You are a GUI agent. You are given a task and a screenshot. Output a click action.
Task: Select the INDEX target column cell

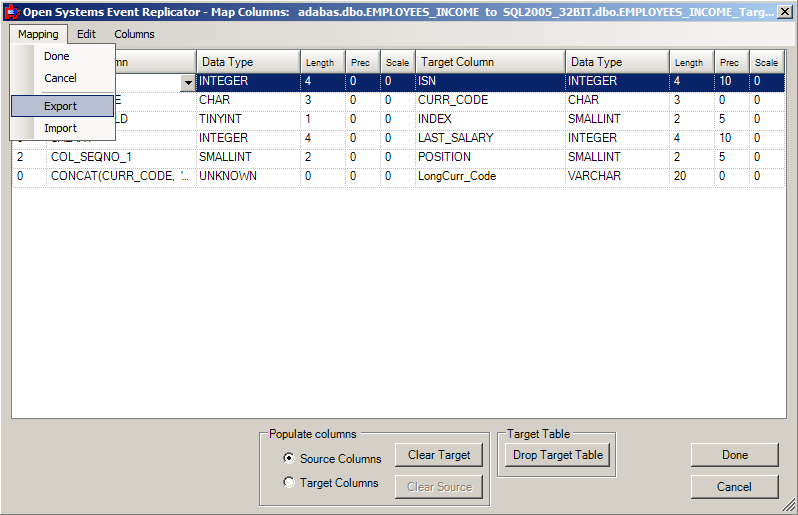(490, 119)
